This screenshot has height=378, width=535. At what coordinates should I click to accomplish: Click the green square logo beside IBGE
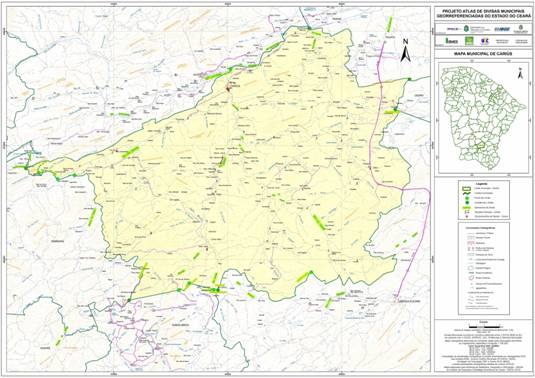[x=469, y=41]
